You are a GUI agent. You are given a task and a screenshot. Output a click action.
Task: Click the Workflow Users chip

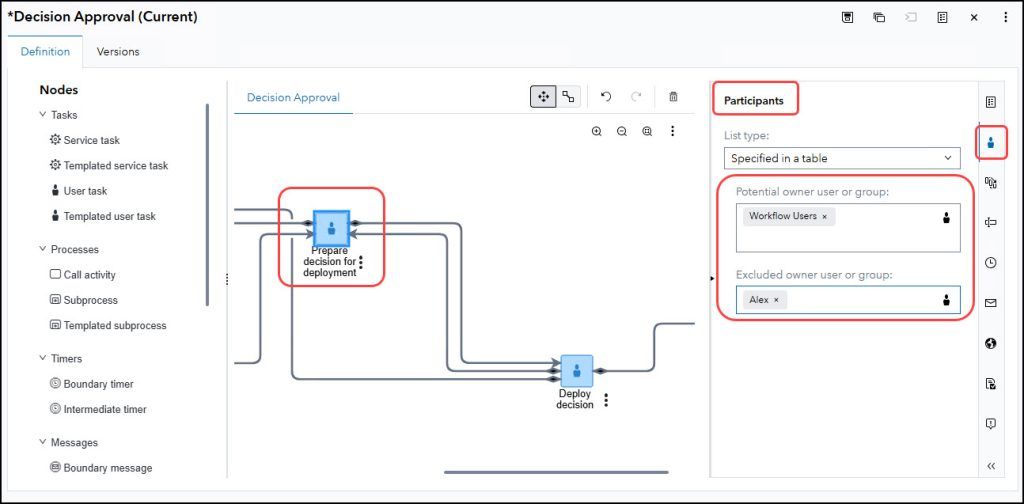[x=782, y=216]
